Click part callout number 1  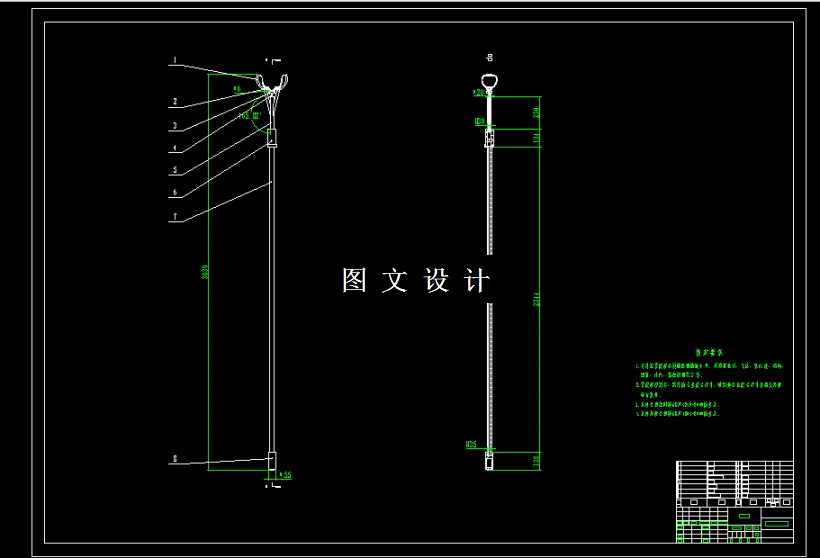[x=175, y=60]
